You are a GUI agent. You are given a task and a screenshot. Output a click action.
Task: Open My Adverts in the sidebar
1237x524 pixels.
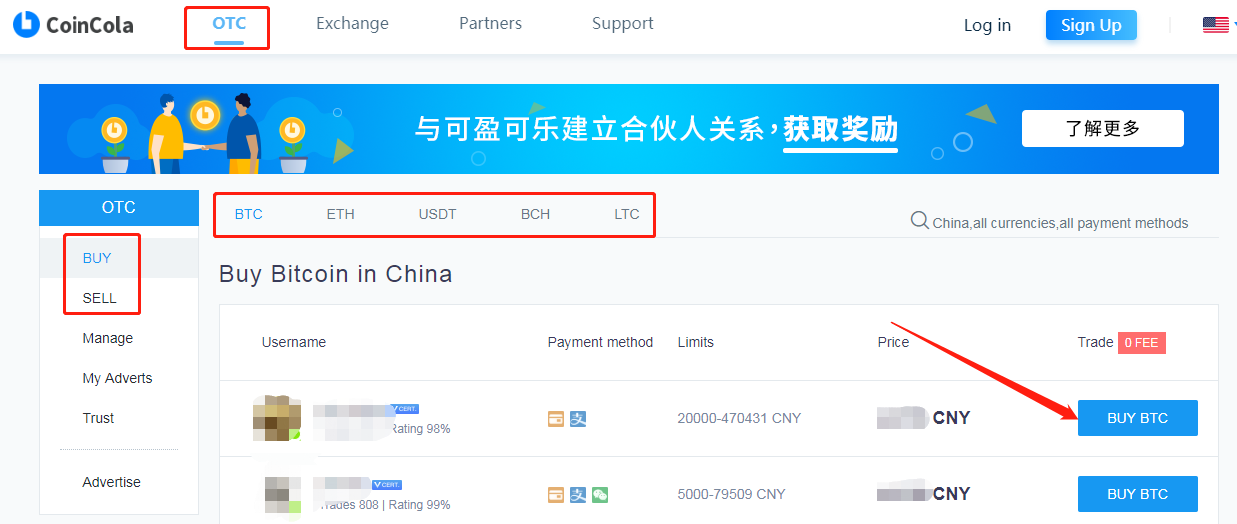[x=117, y=378]
